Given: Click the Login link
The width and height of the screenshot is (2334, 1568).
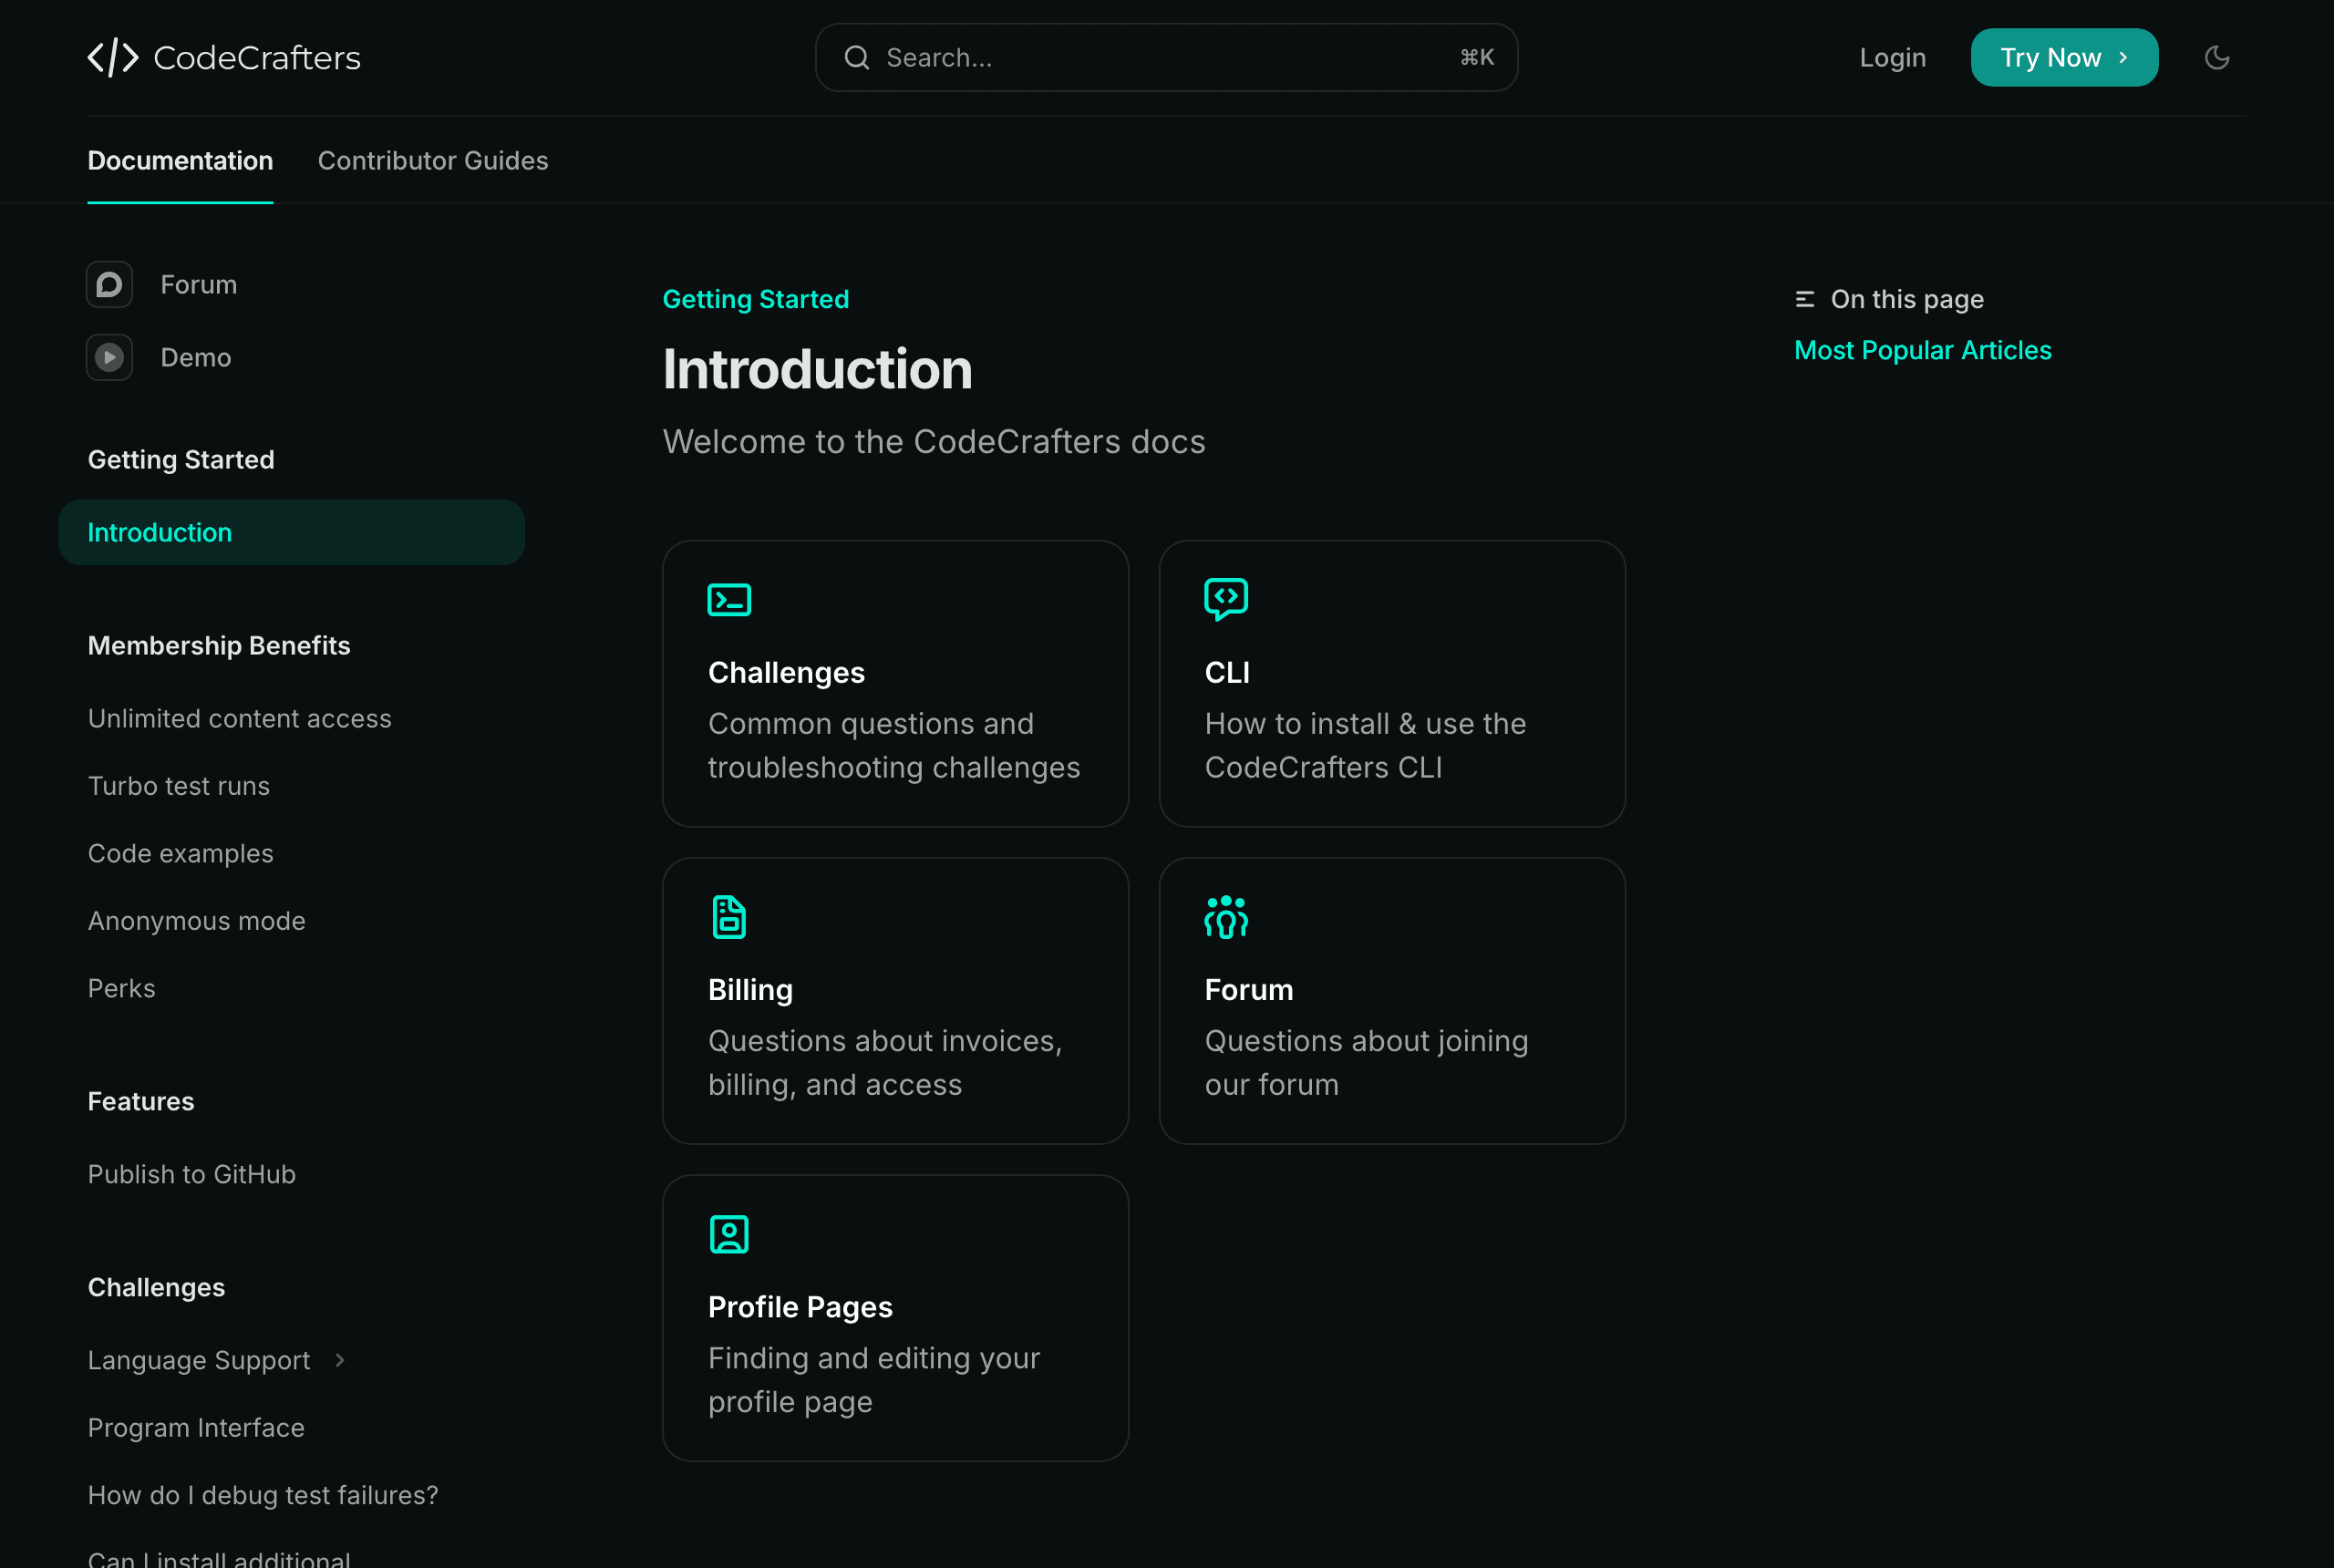Looking at the screenshot, I should pyautogui.click(x=1892, y=58).
